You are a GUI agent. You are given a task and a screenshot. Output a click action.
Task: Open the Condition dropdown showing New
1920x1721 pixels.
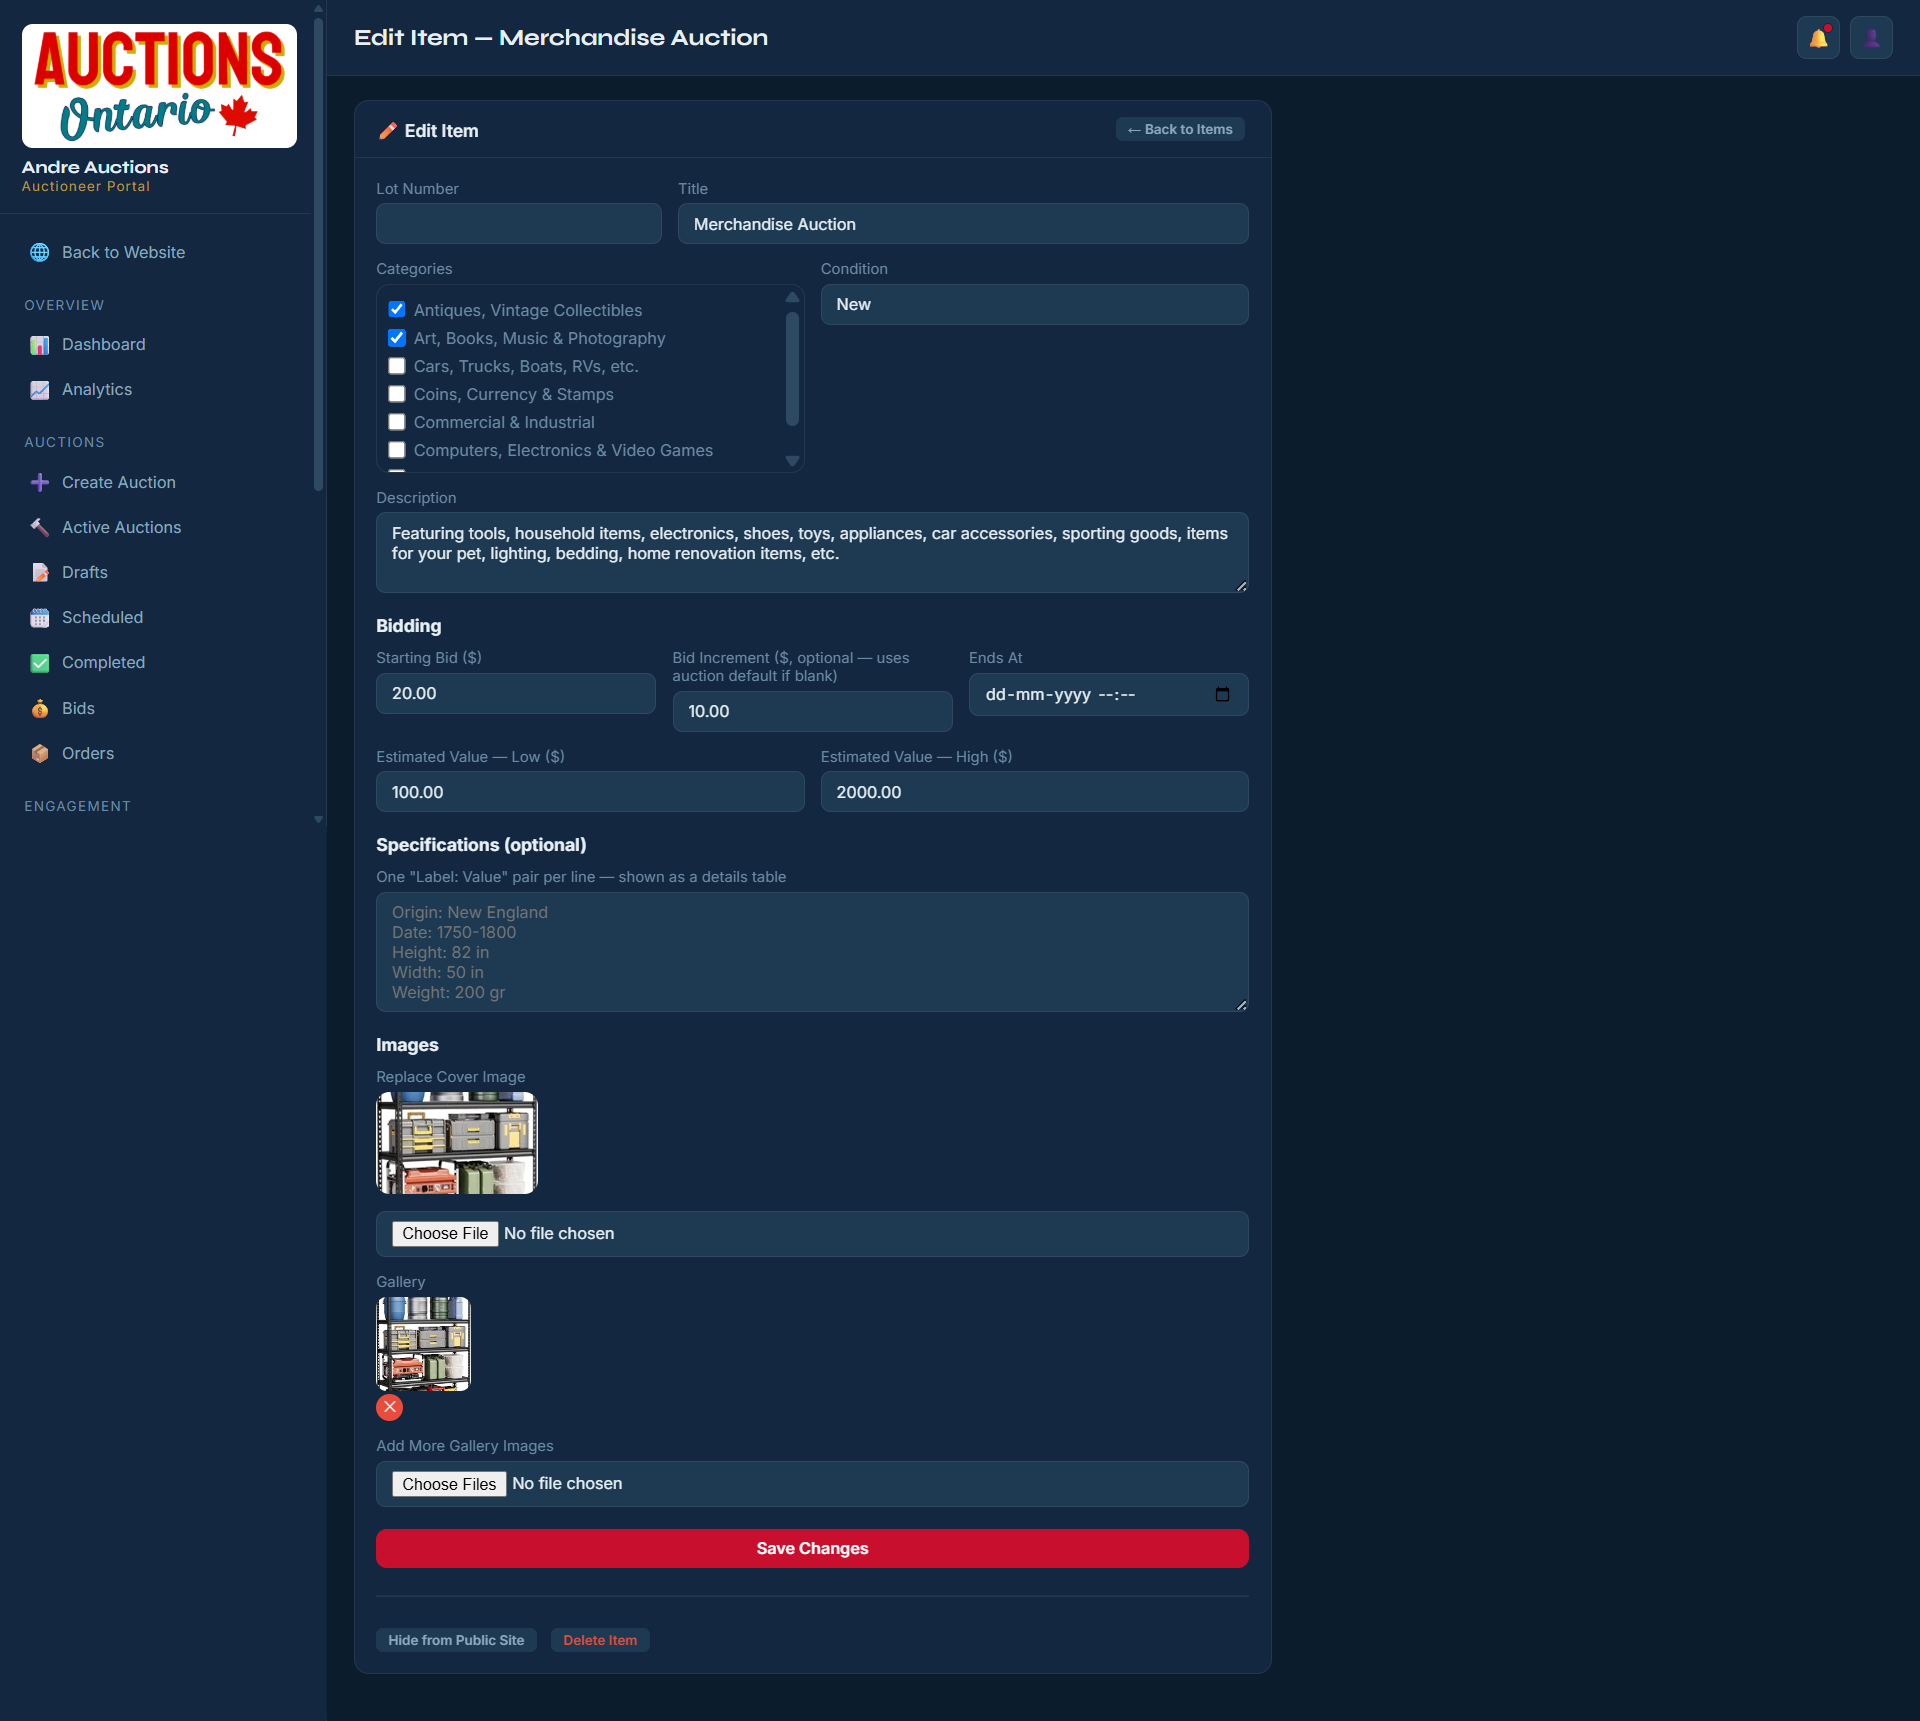pos(1034,304)
